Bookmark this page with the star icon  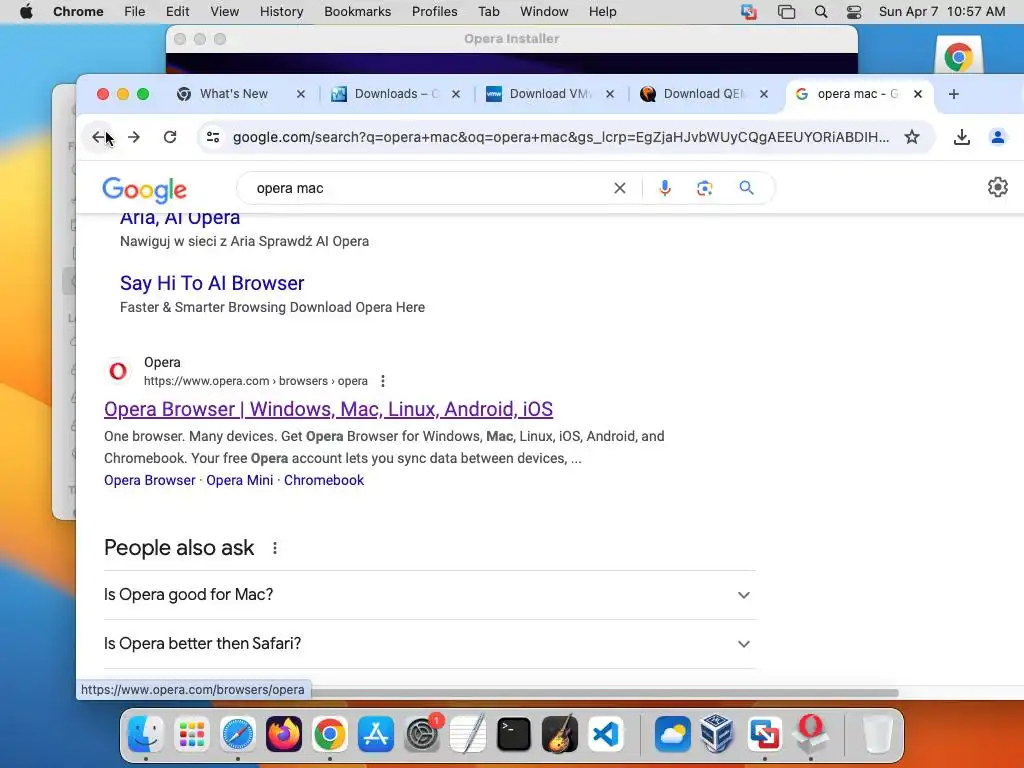912,137
